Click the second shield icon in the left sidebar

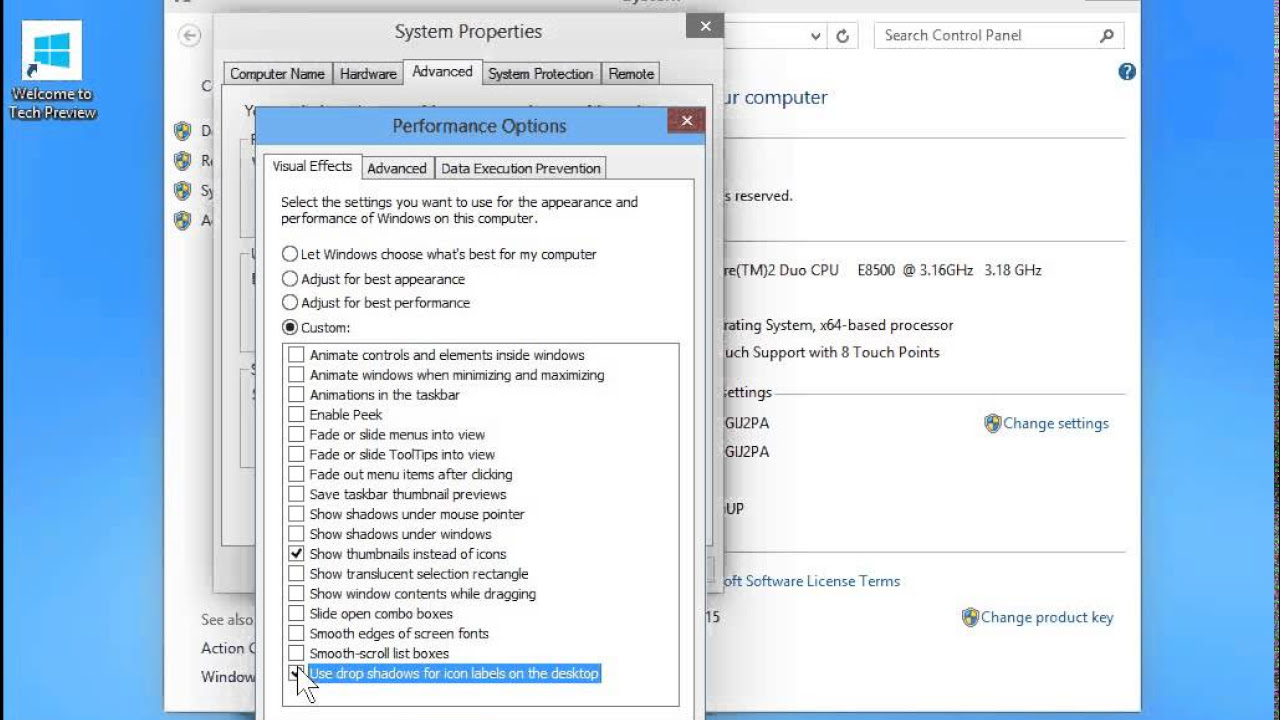[183, 161]
